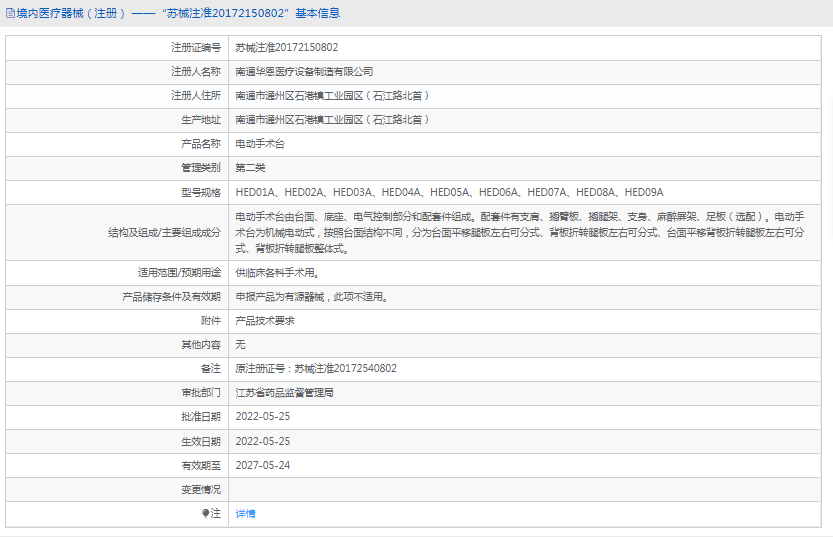Click the product name 电动手术台
The height and width of the screenshot is (537, 833).
click(260, 144)
